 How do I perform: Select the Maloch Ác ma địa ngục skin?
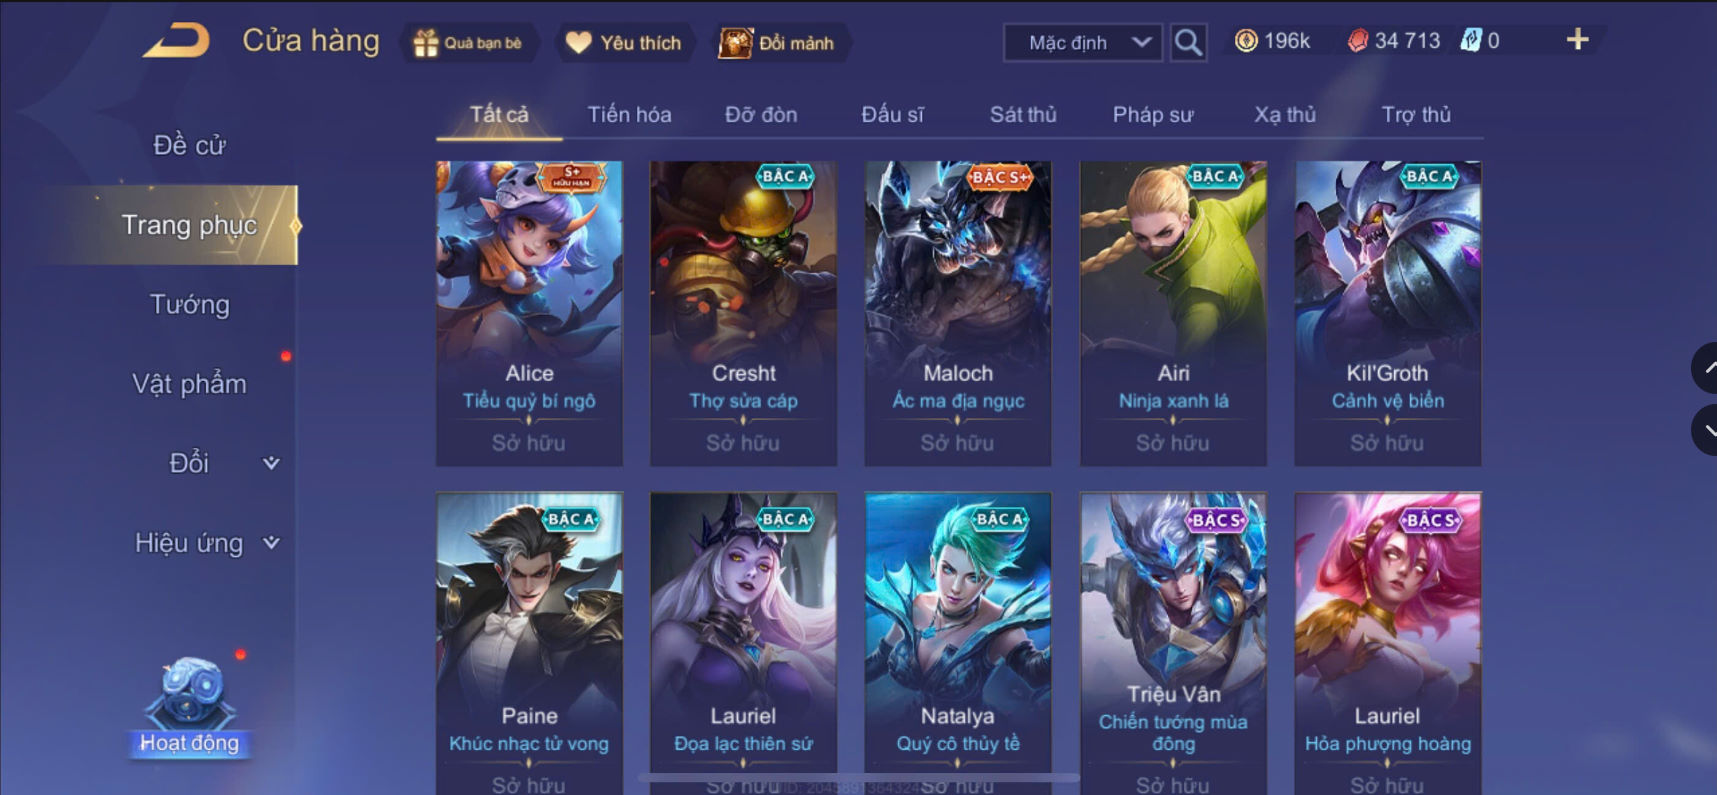click(958, 313)
